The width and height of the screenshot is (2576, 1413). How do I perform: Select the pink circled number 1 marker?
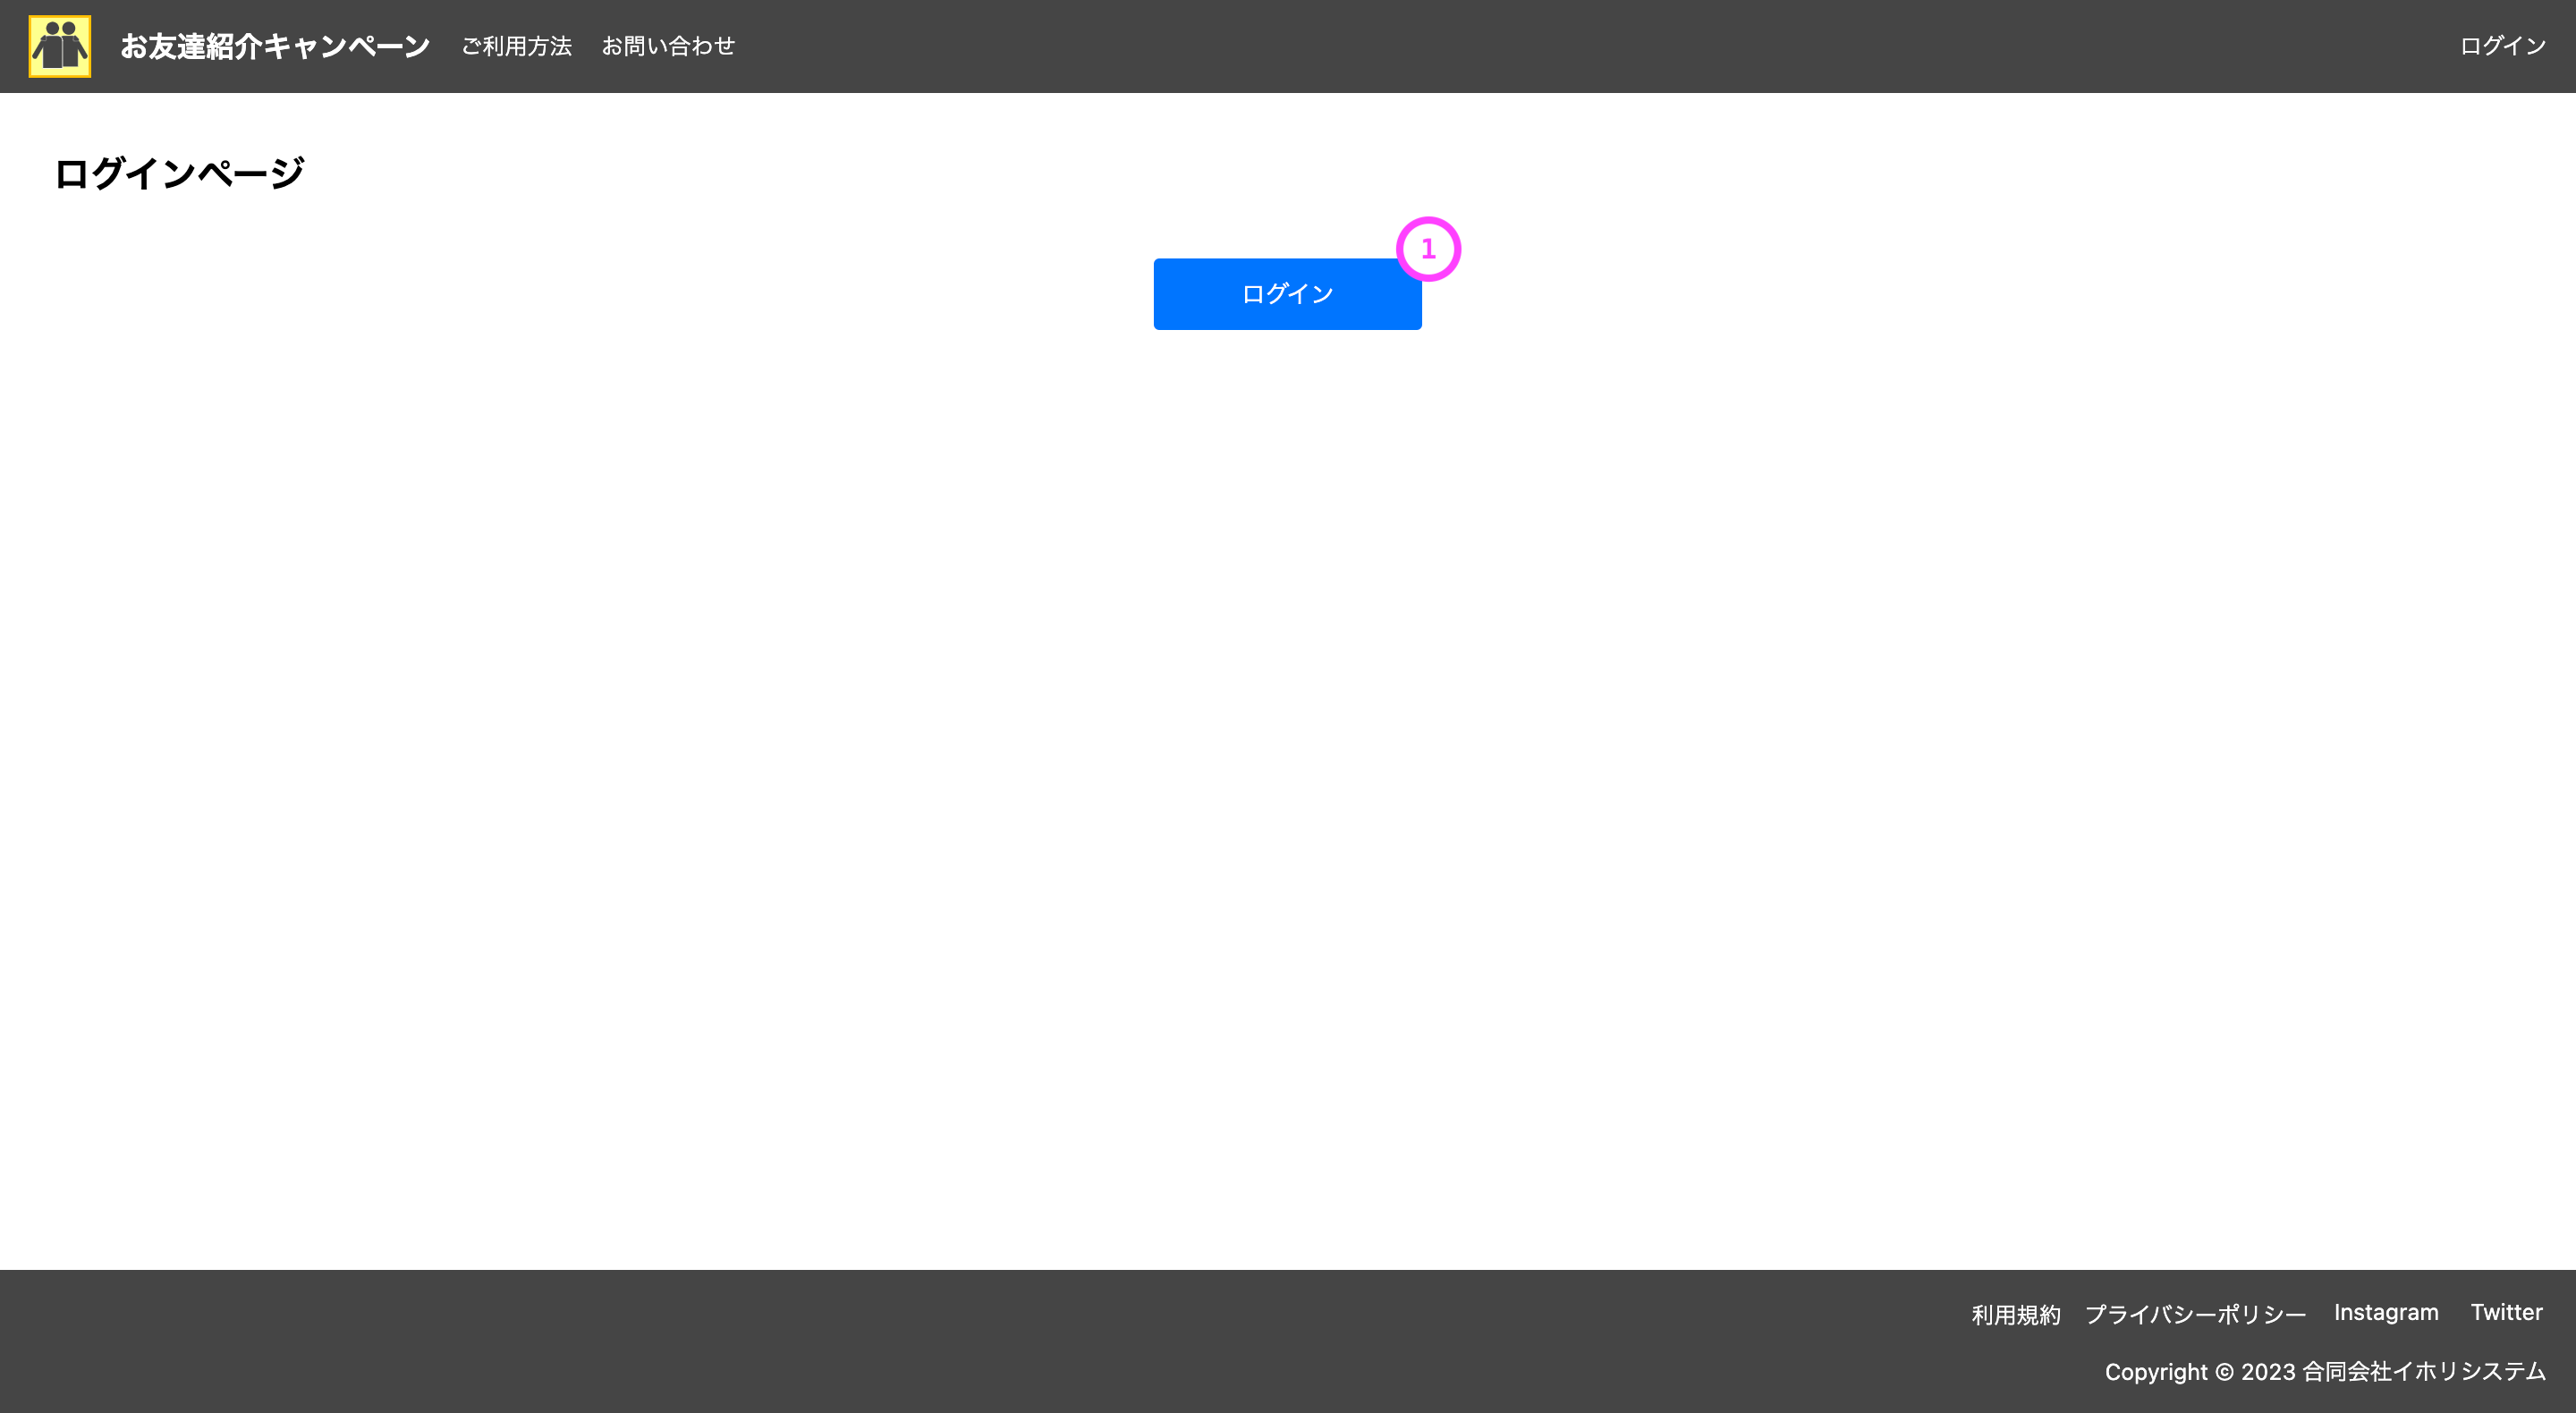tap(1428, 249)
